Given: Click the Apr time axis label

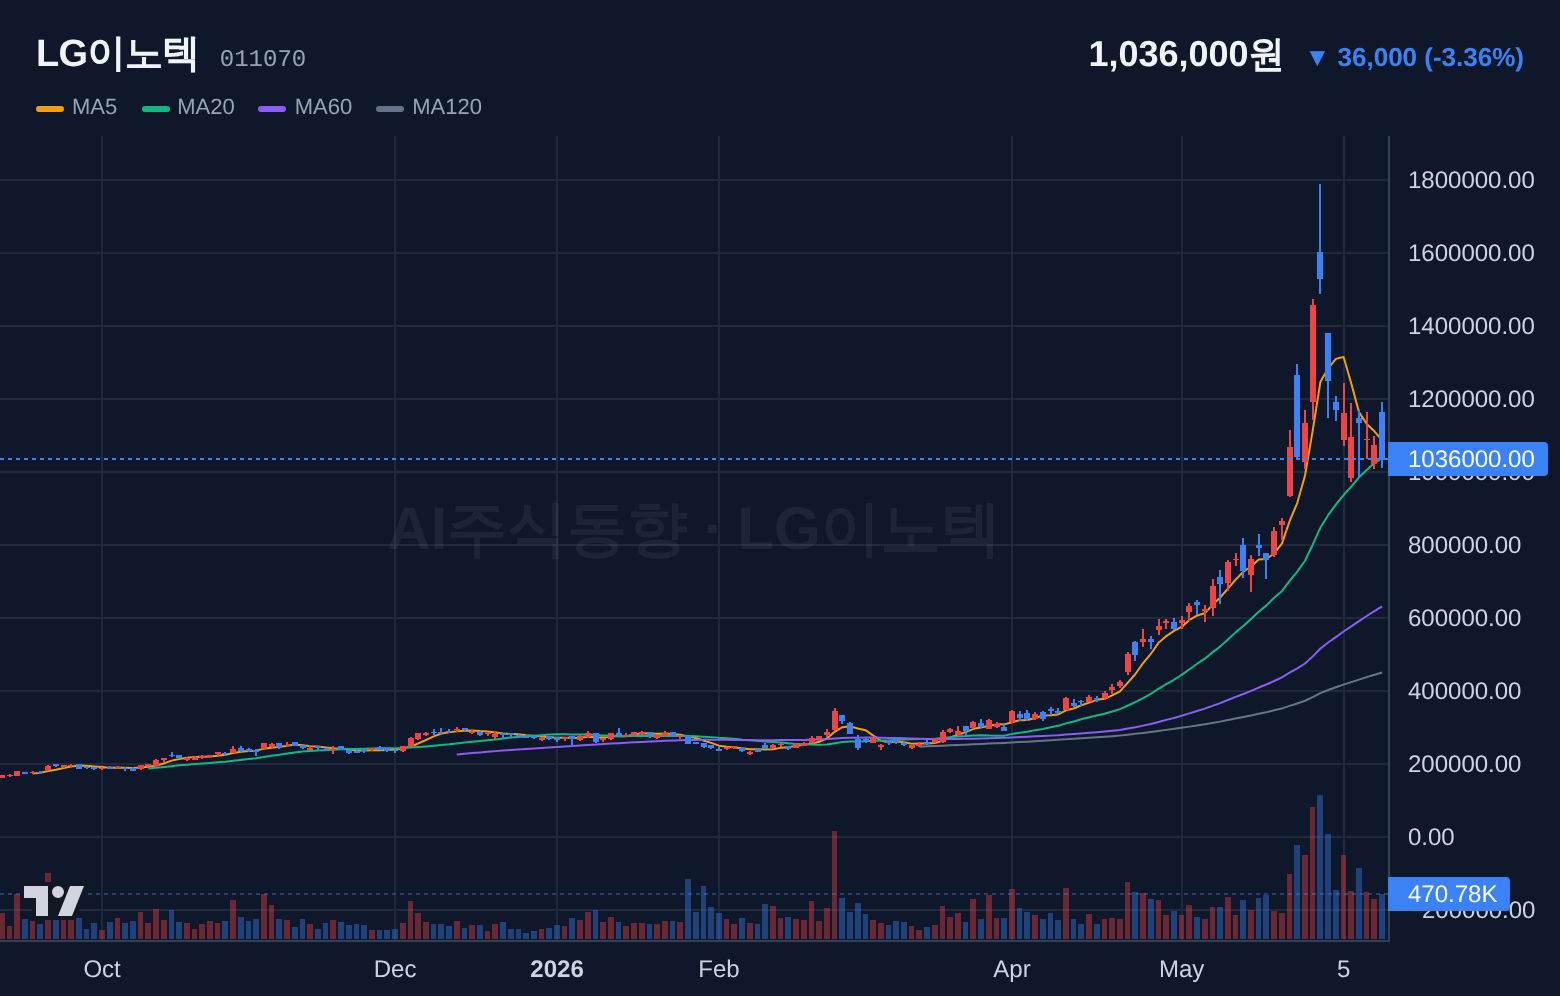Looking at the screenshot, I should pos(1012,969).
